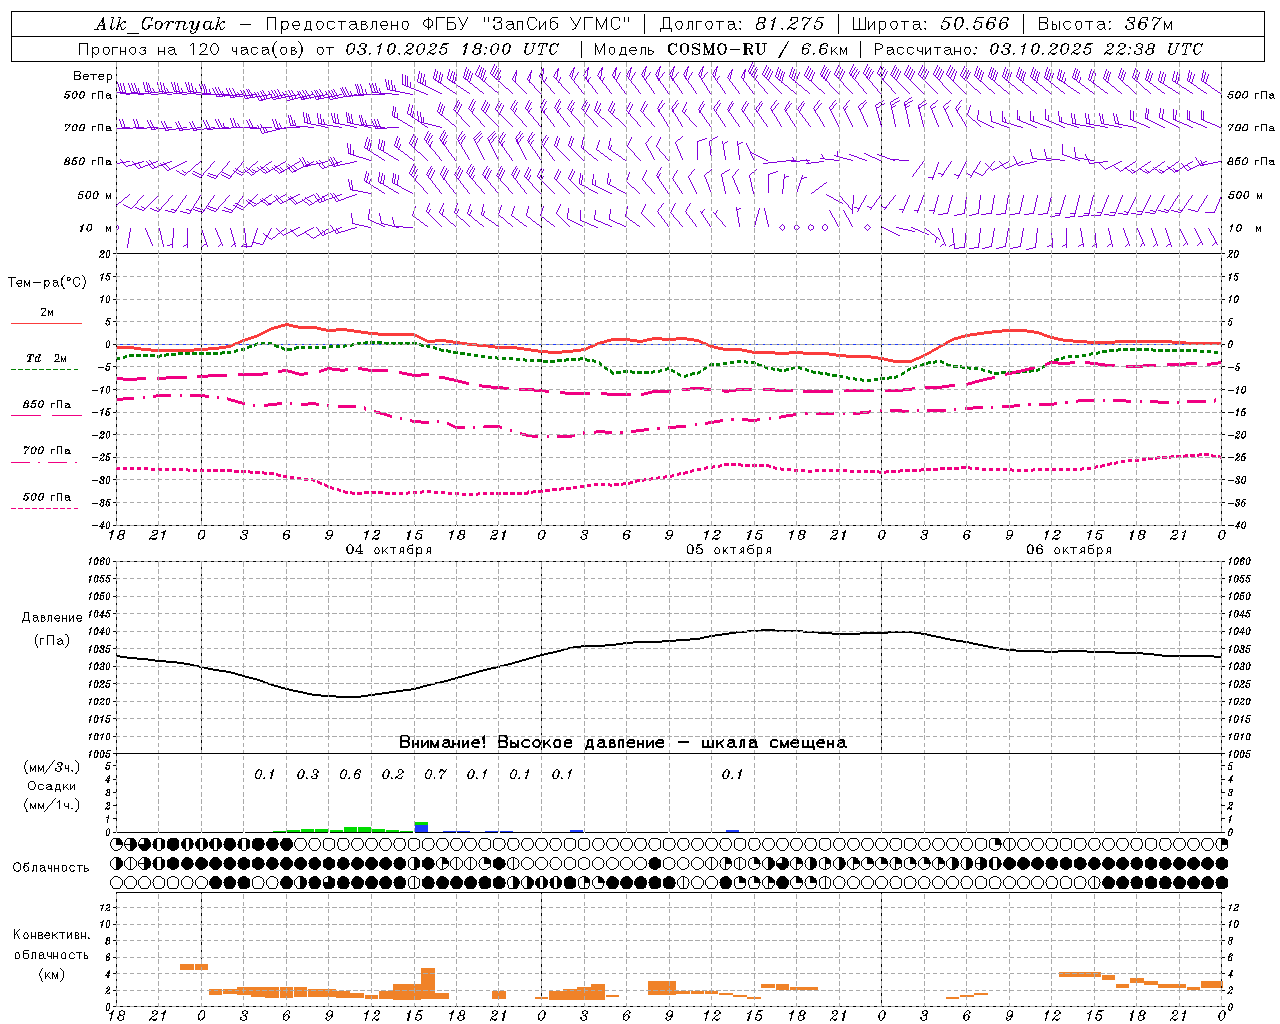Viewport: 1280px width, 1024px height.
Task: Select the Модель COSMO-RU / 6.6км label
Action: [721, 49]
